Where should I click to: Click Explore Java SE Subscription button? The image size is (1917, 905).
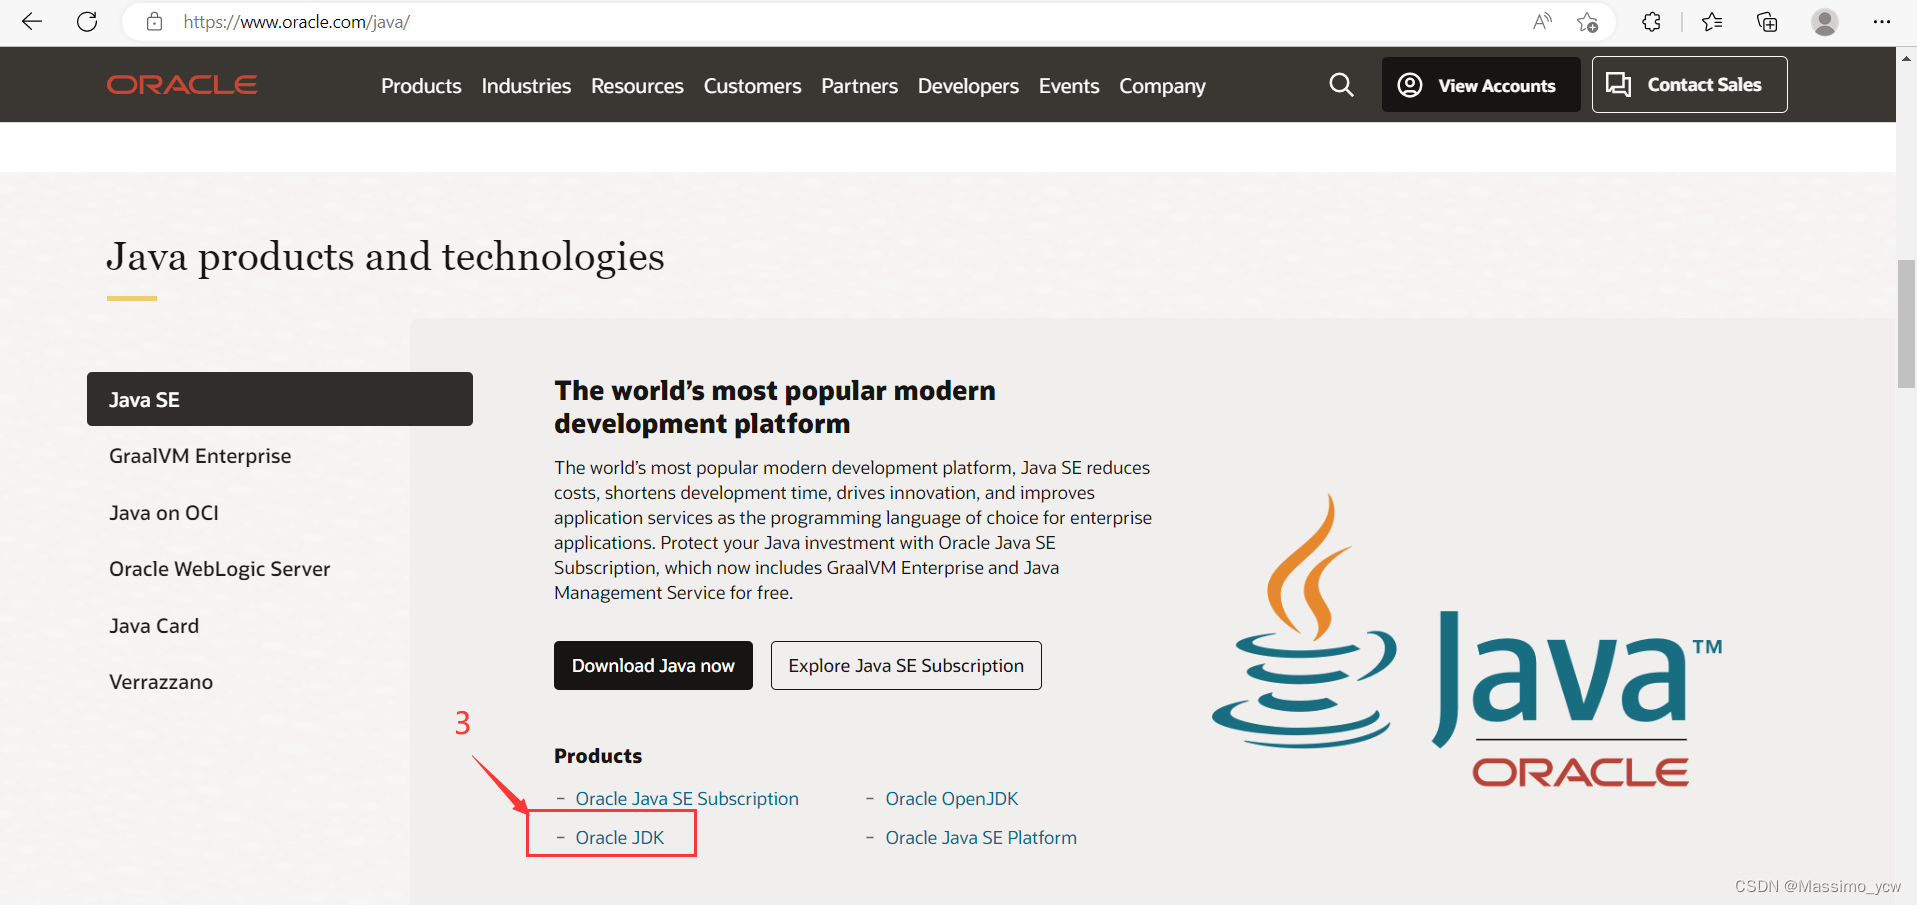click(906, 665)
